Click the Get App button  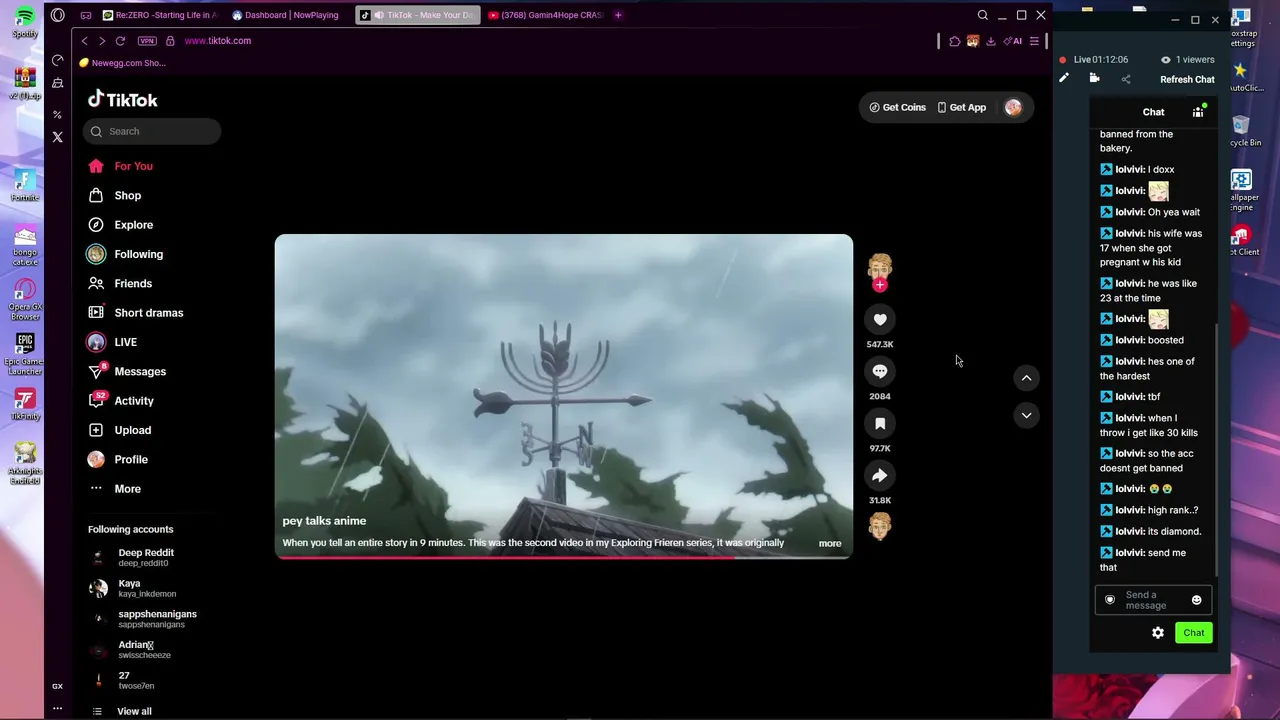[x=962, y=107]
